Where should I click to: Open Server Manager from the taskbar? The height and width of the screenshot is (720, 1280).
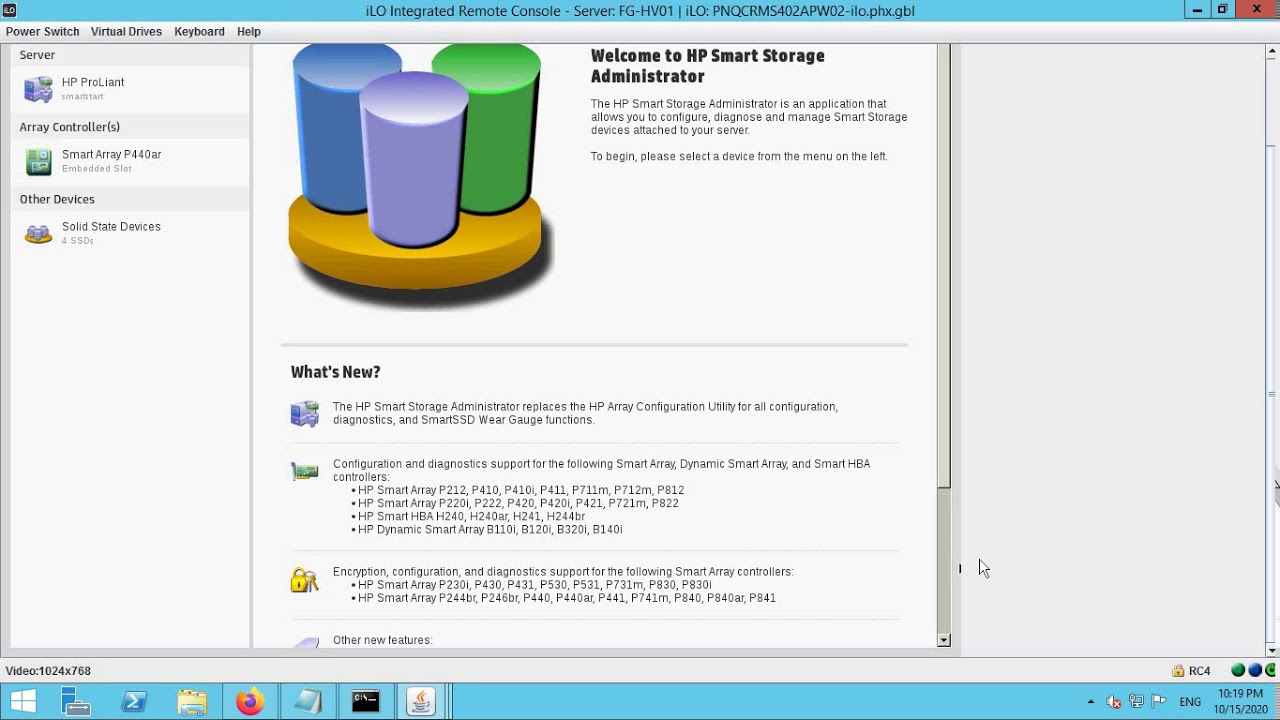pos(76,702)
